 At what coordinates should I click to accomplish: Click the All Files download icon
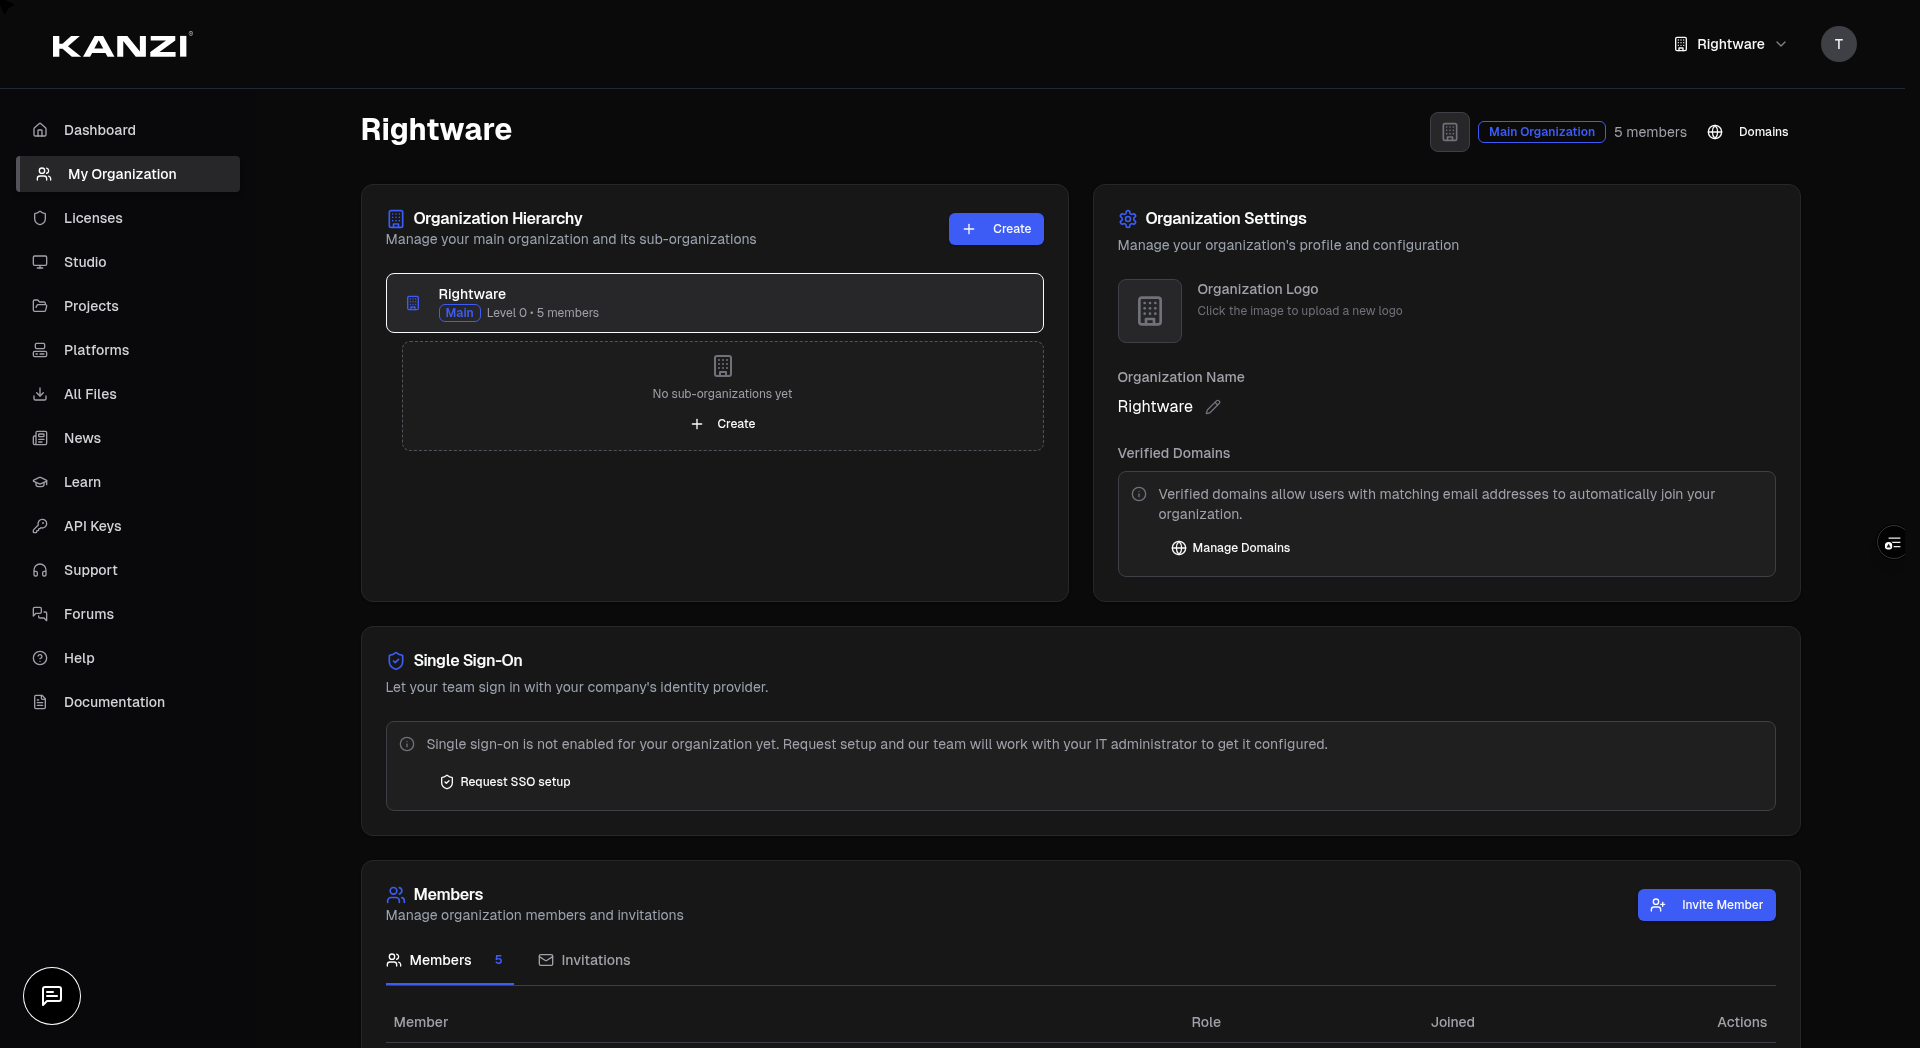40,394
